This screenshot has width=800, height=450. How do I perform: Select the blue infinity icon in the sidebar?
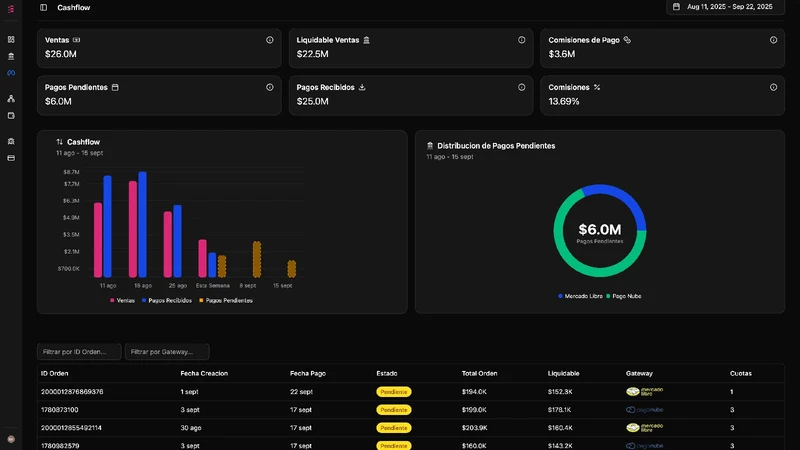[x=11, y=73]
